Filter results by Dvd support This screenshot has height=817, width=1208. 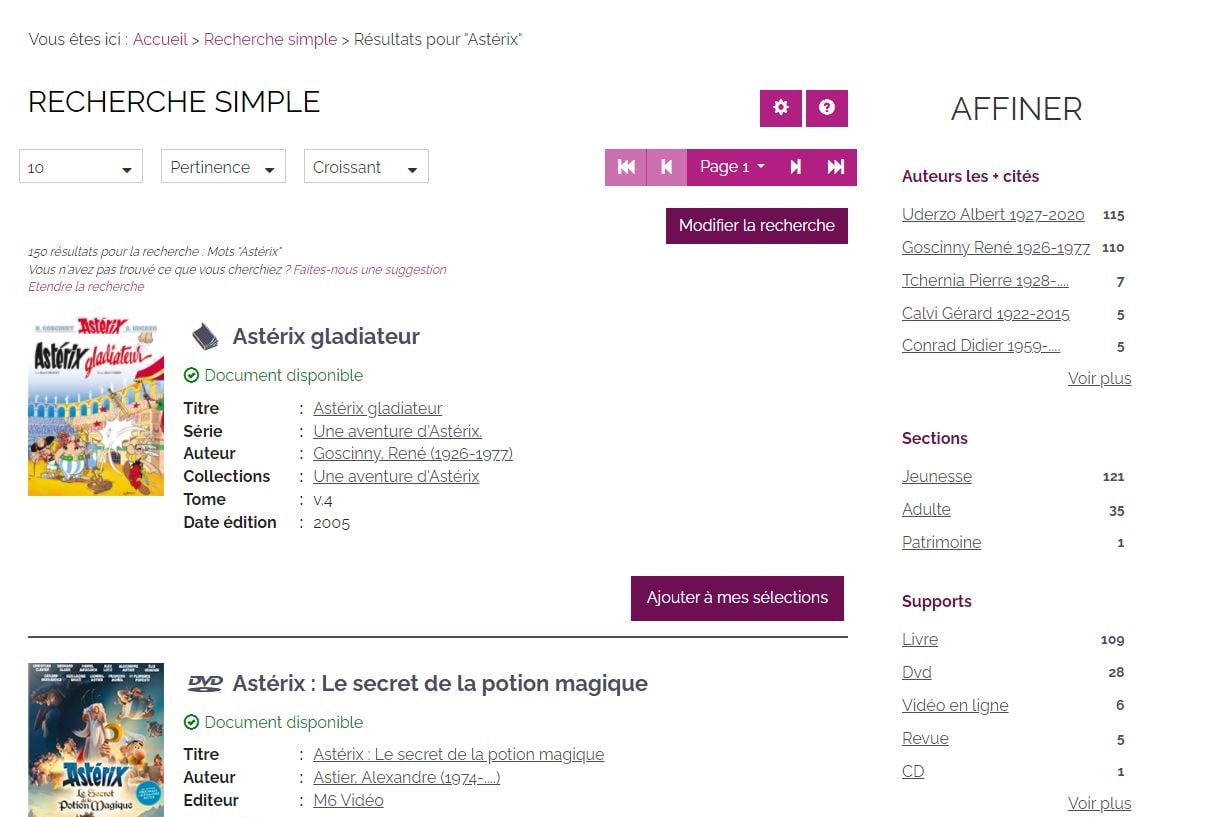pyautogui.click(x=916, y=673)
